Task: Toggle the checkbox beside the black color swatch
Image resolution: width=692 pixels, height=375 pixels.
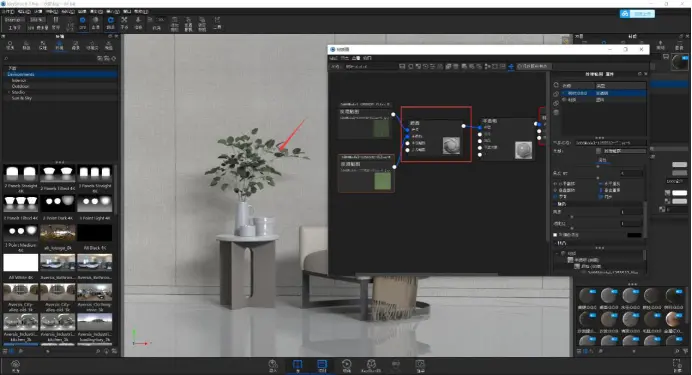Action: (555, 235)
